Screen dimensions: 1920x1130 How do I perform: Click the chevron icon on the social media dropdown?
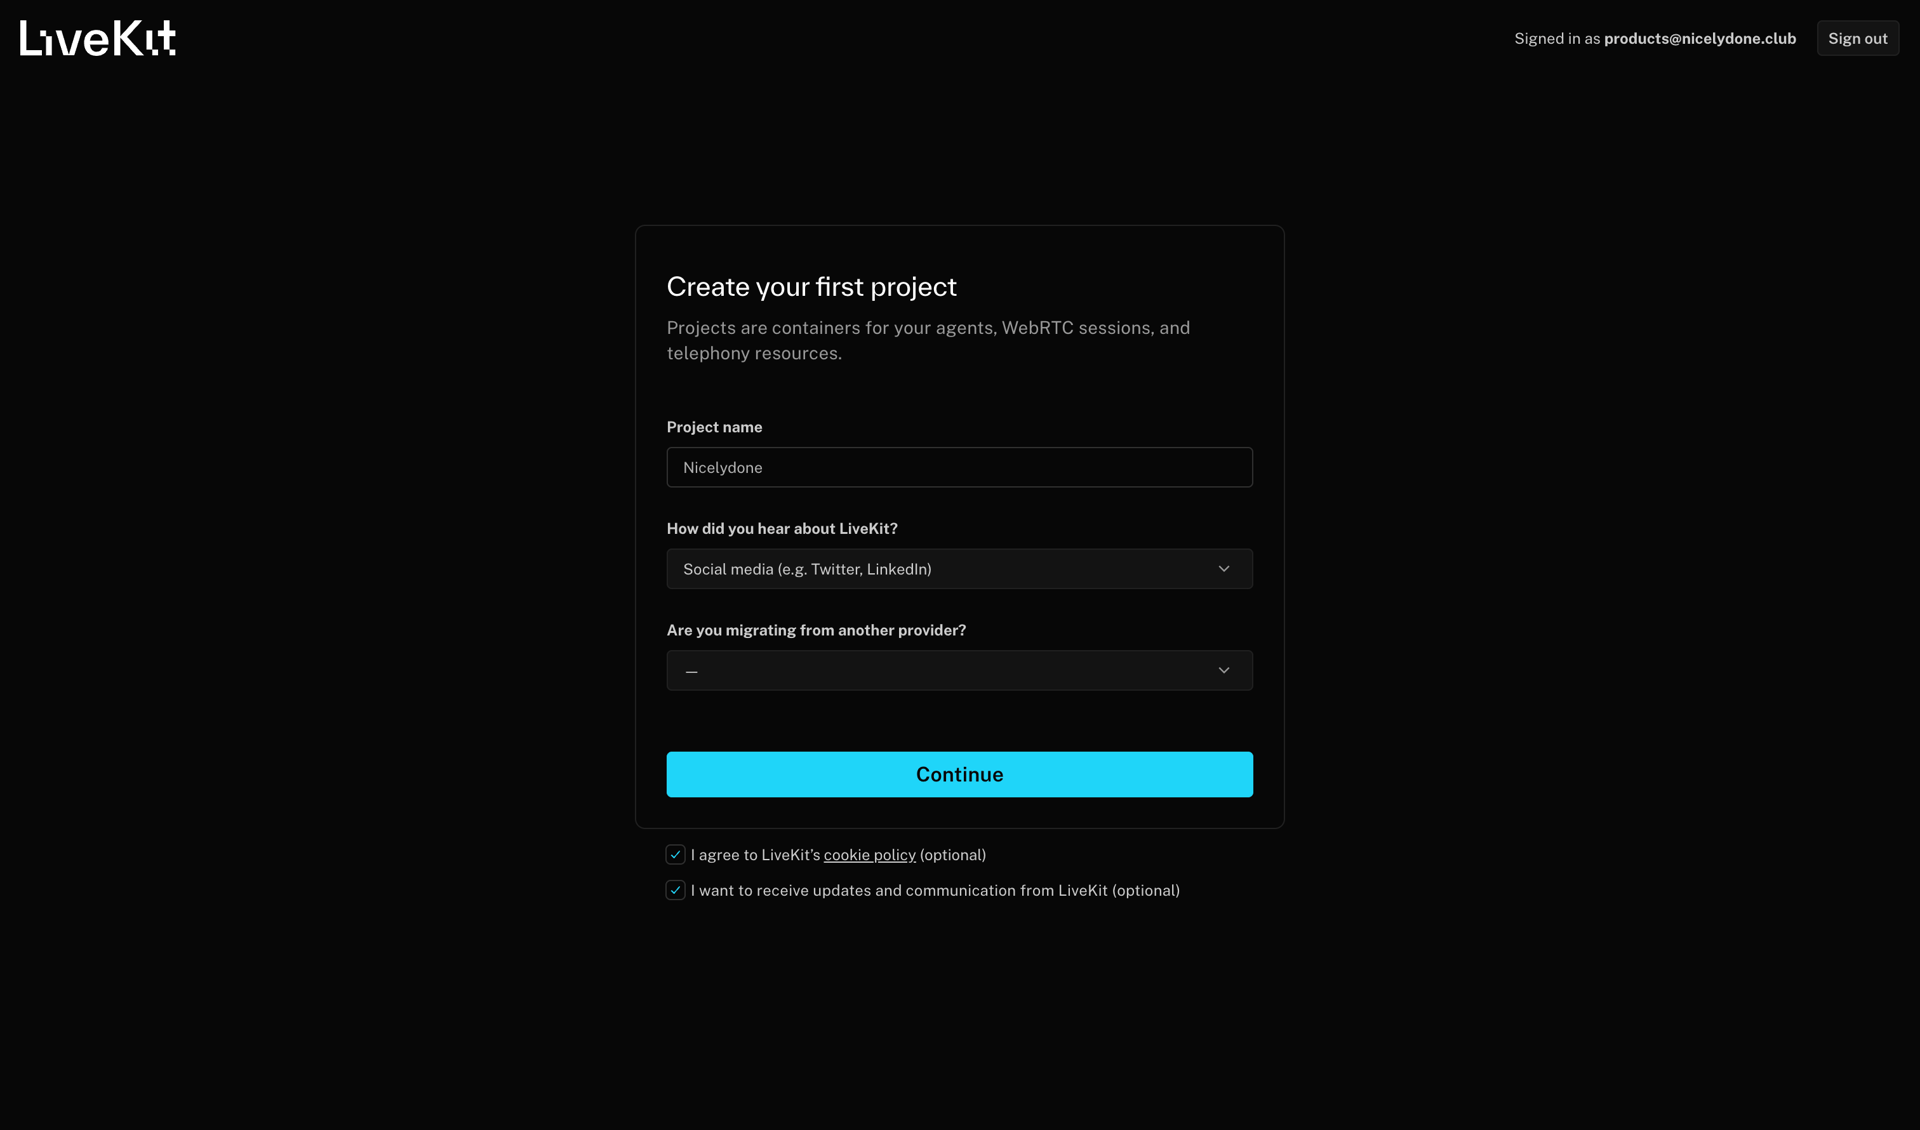1224,568
